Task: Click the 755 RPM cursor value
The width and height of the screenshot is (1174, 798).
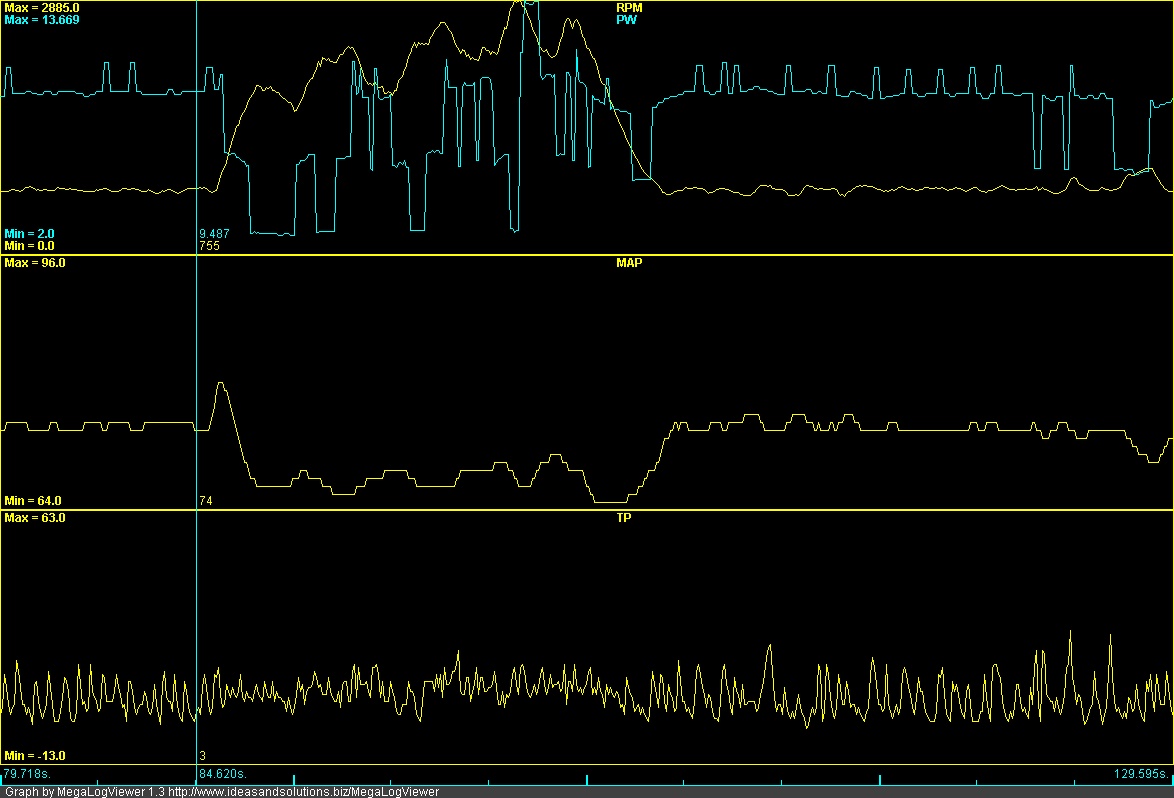Action: (x=209, y=245)
